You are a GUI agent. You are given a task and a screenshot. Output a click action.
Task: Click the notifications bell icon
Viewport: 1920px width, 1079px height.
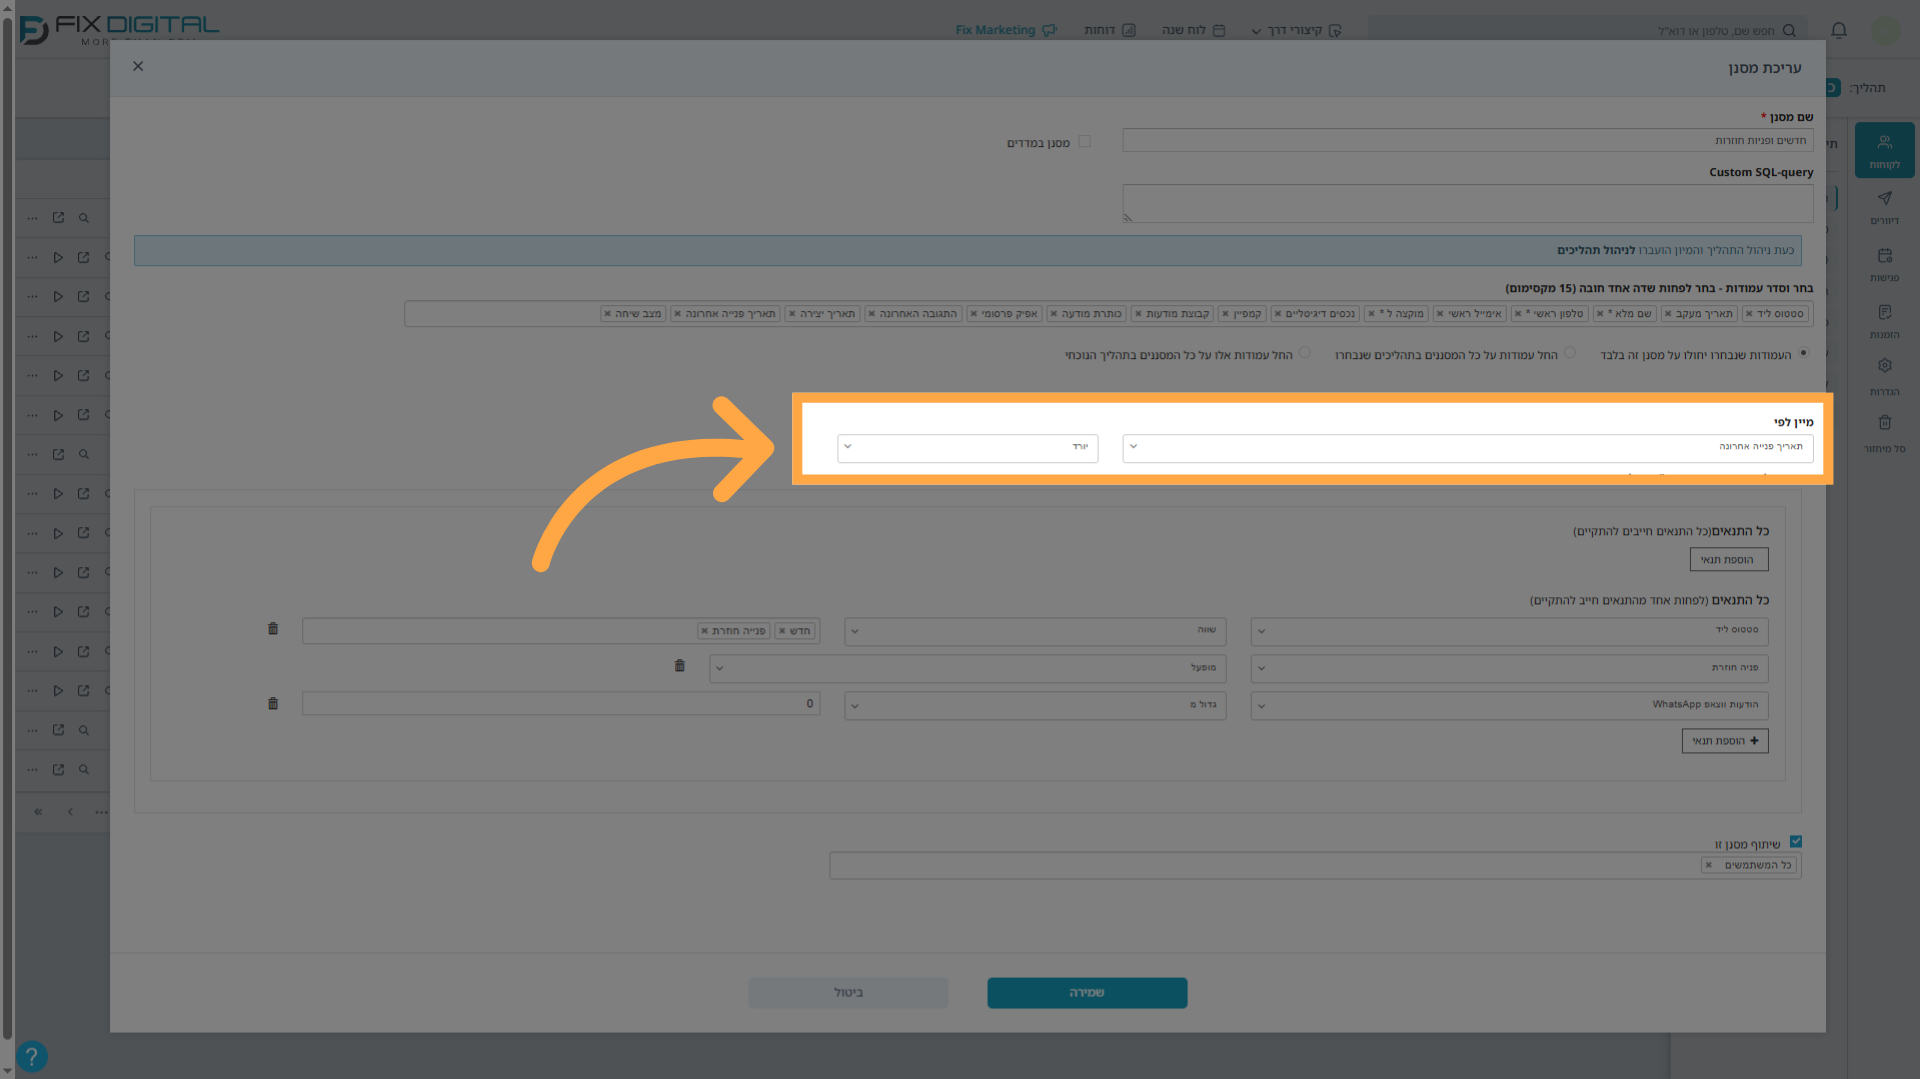pyautogui.click(x=1838, y=30)
